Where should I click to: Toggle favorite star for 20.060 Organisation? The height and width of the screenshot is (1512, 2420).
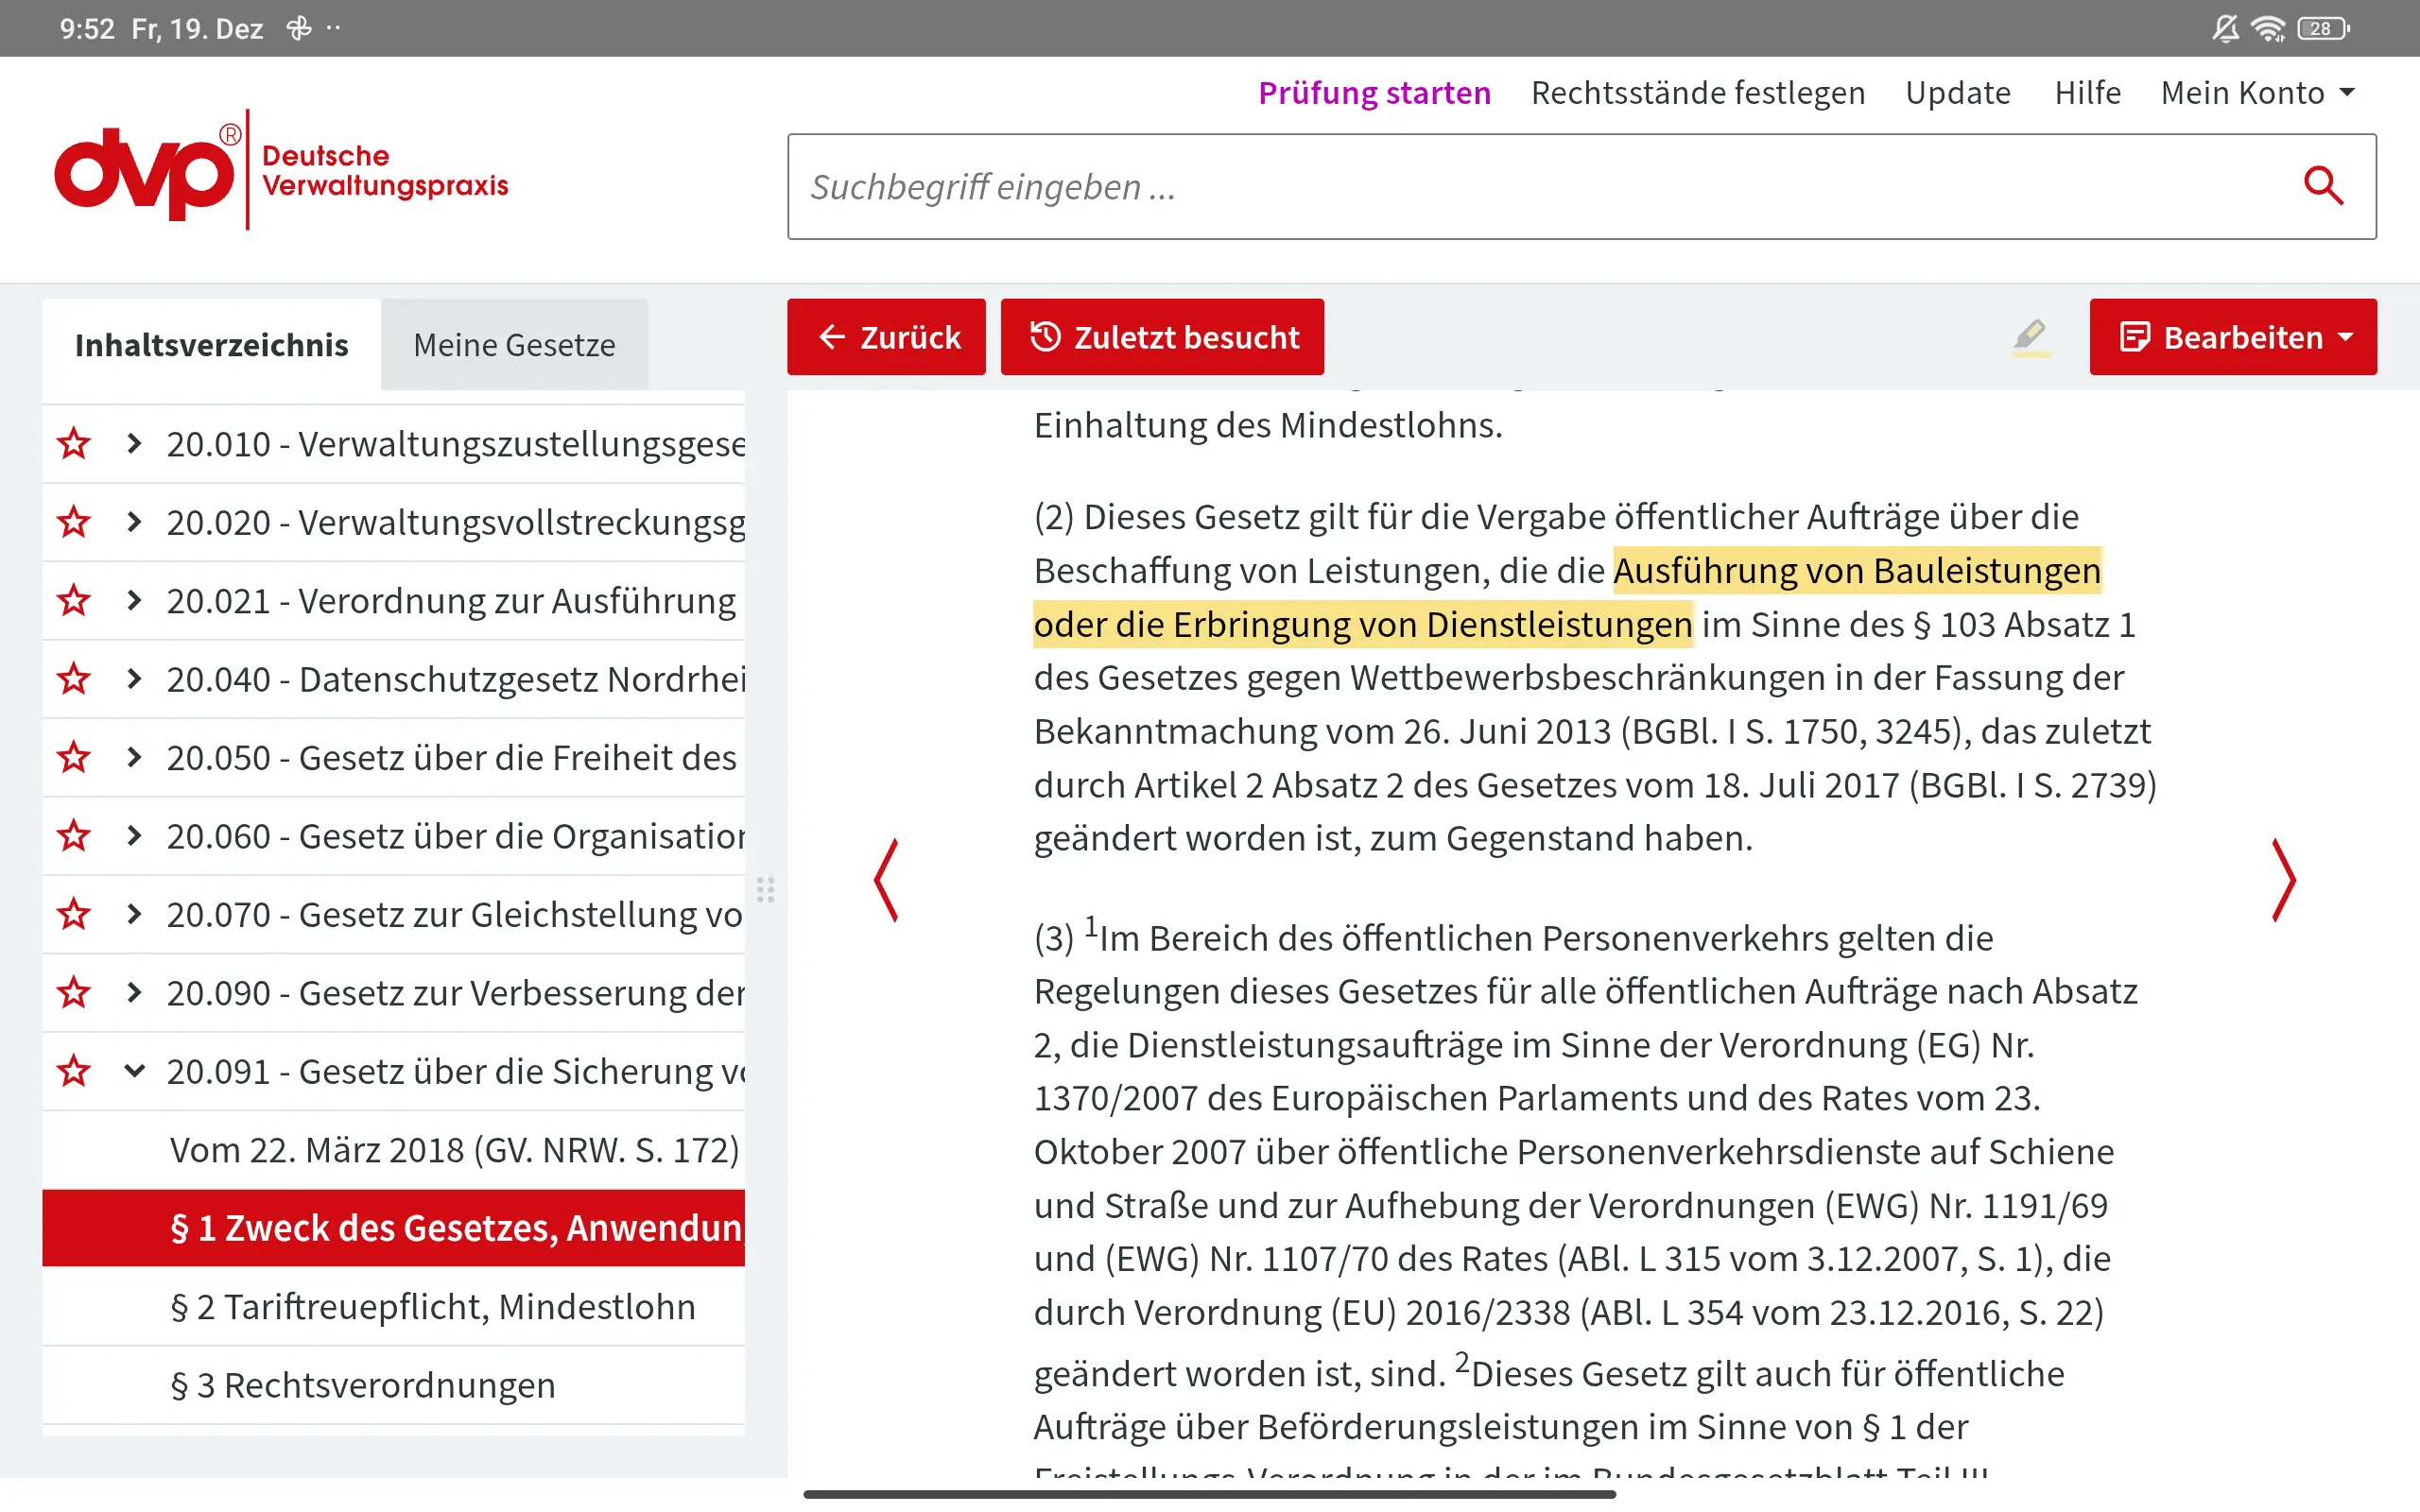[x=73, y=836]
